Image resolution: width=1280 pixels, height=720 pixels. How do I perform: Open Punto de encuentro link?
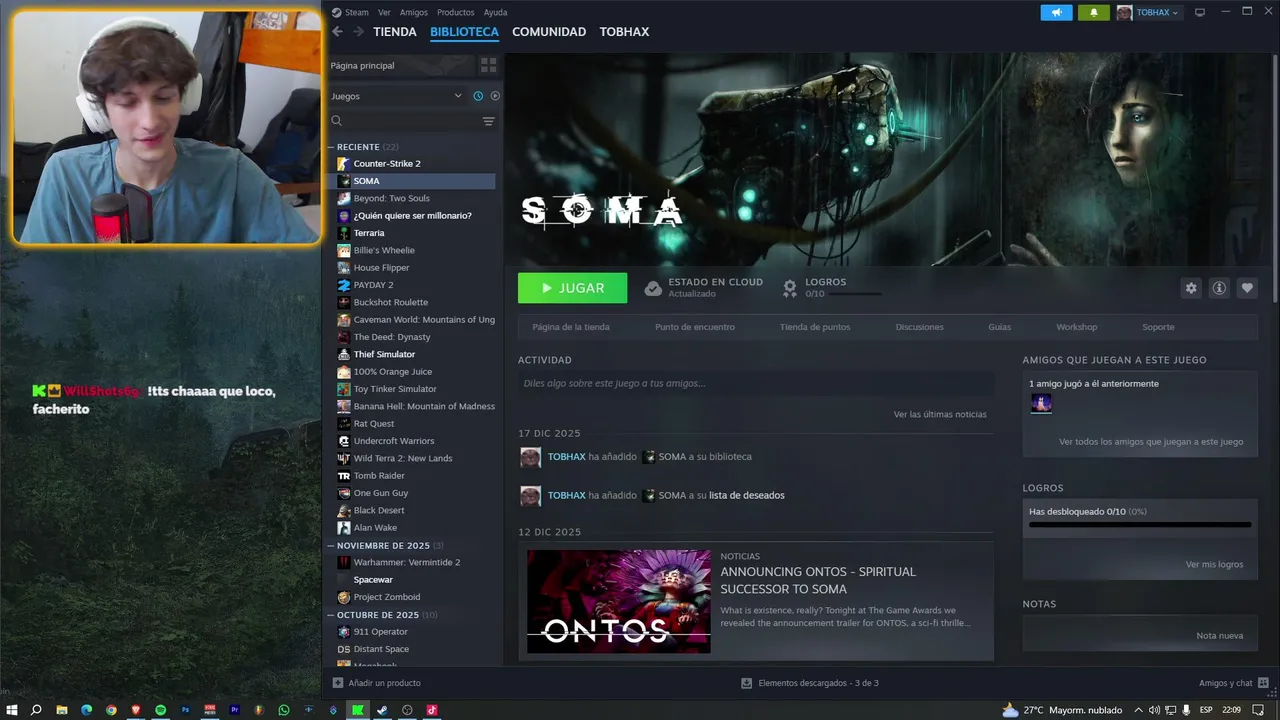pos(695,327)
